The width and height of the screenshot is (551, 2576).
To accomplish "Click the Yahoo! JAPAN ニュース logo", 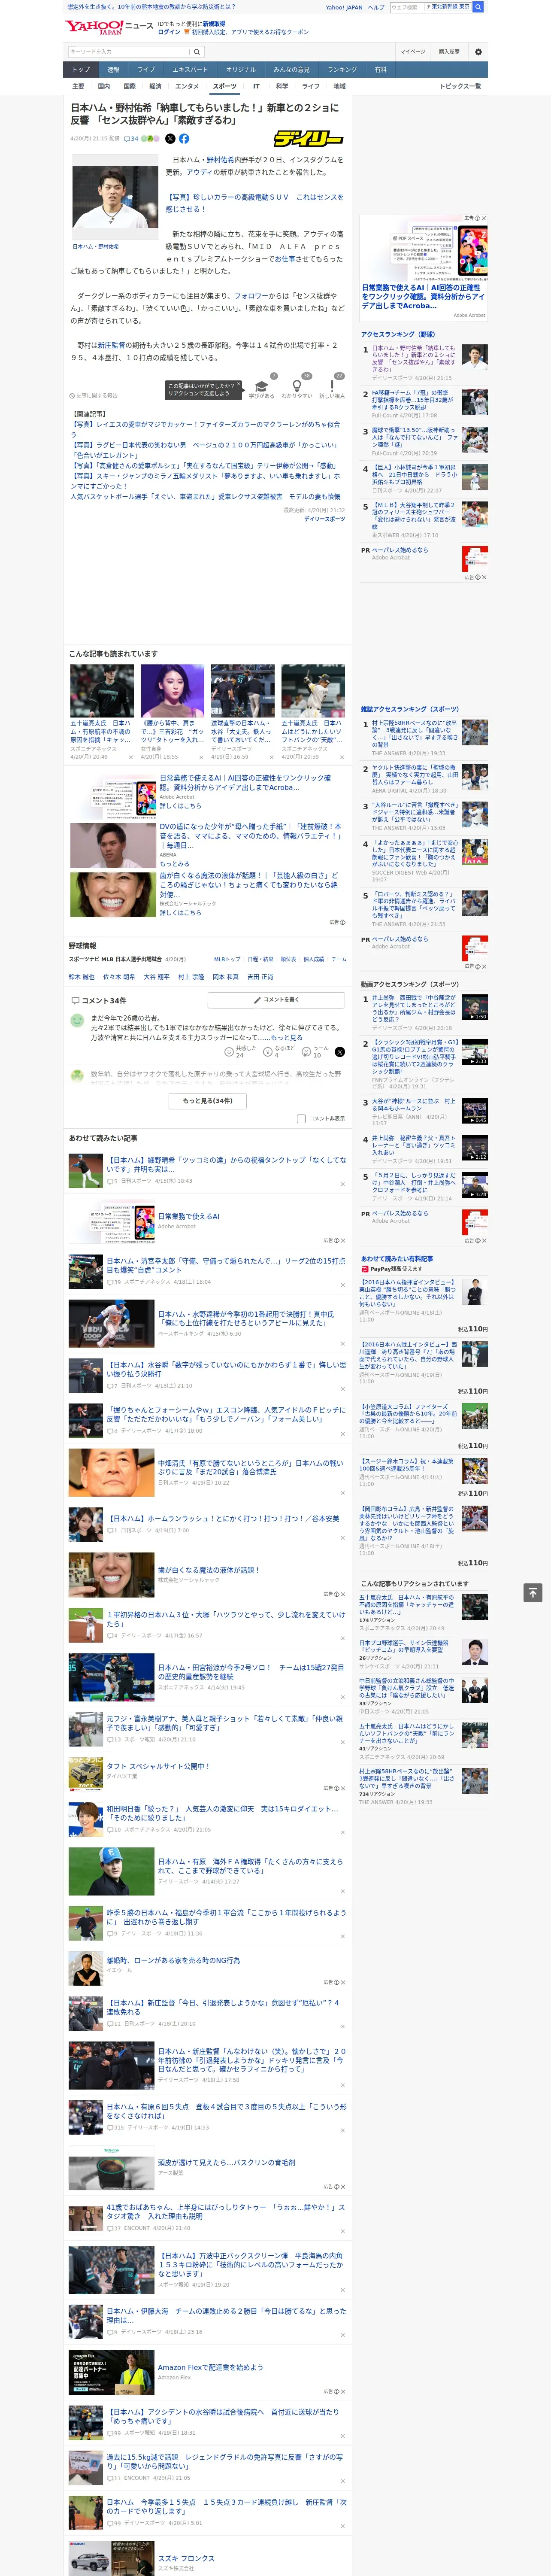I will coord(109,27).
